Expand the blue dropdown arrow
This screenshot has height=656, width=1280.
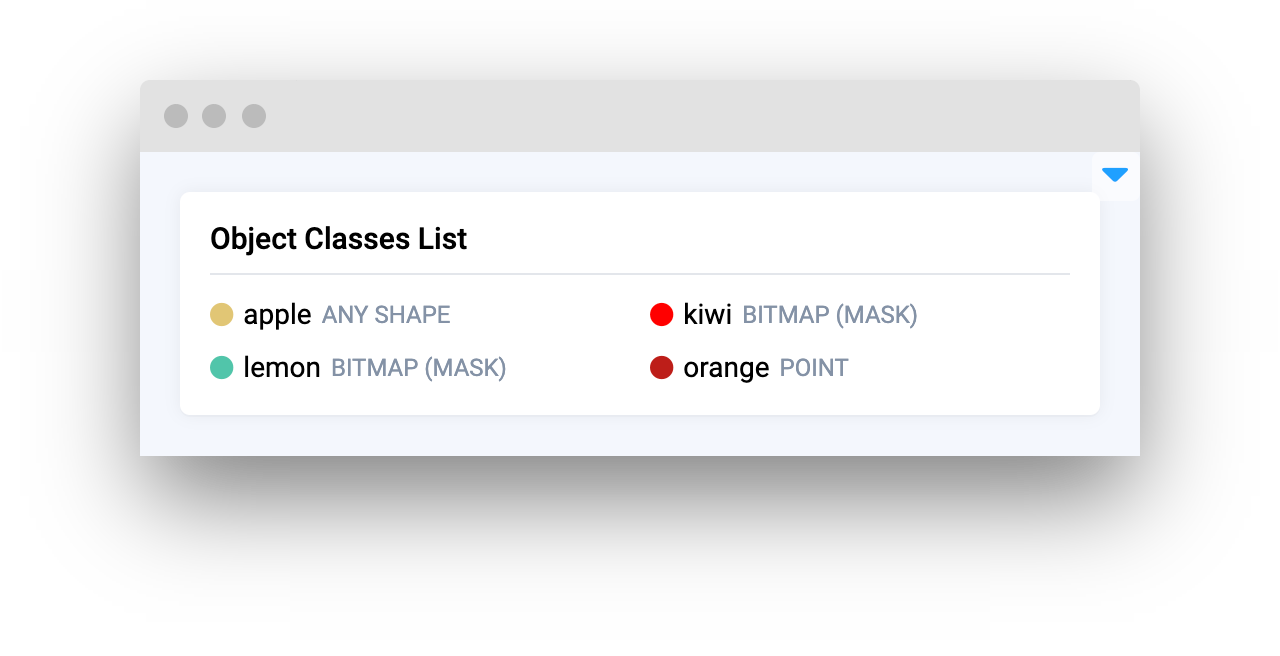click(x=1115, y=175)
